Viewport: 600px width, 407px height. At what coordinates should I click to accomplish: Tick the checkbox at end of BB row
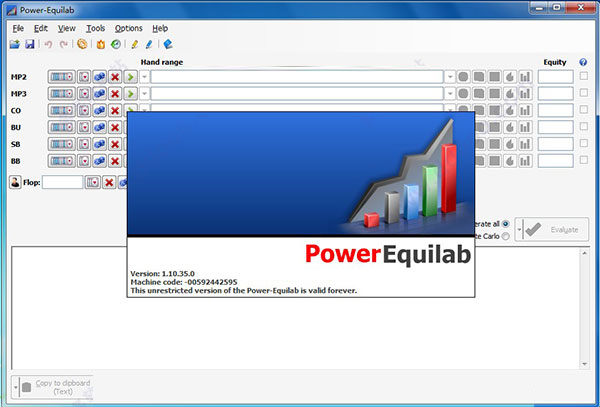(x=584, y=160)
